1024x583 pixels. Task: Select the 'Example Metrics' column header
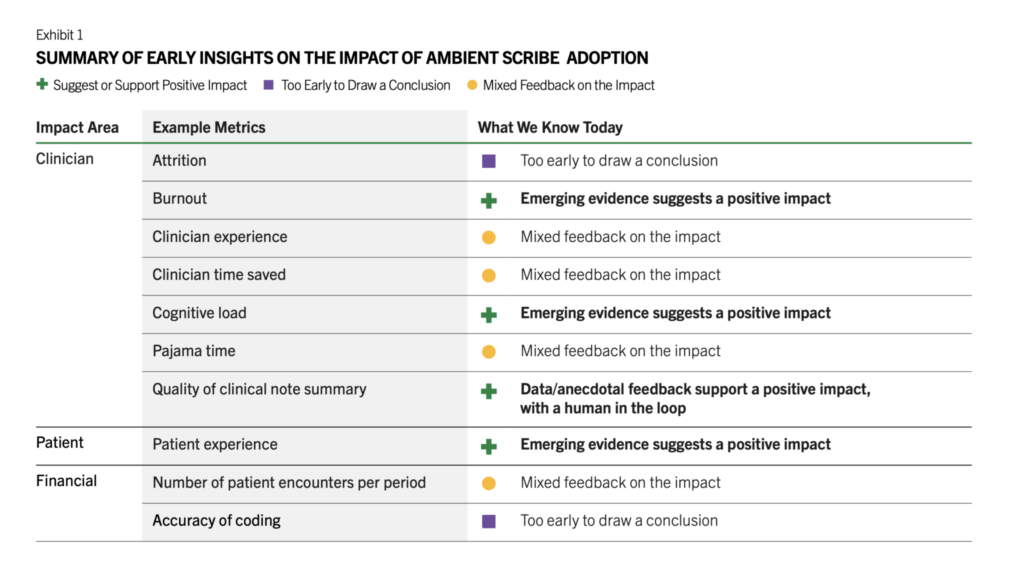tap(209, 128)
